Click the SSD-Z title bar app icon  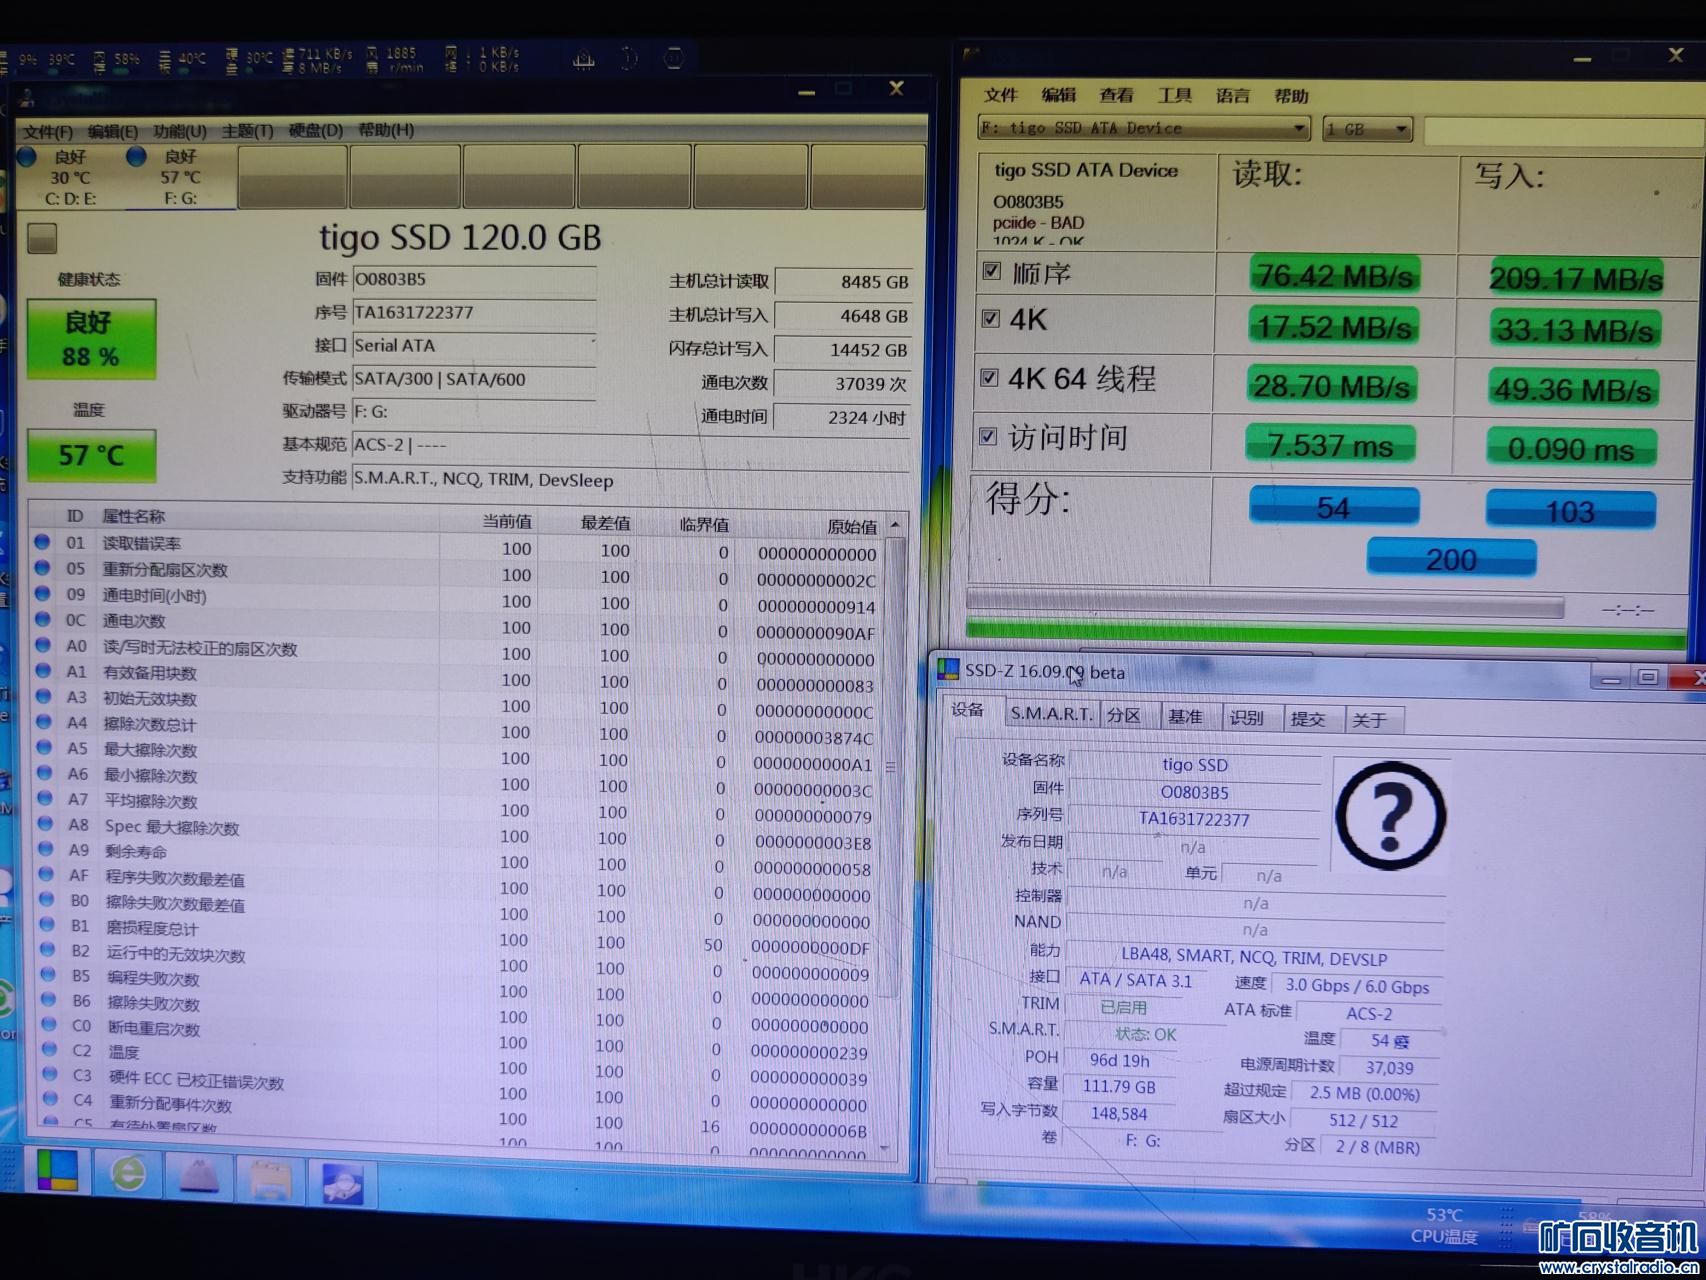[x=947, y=670]
